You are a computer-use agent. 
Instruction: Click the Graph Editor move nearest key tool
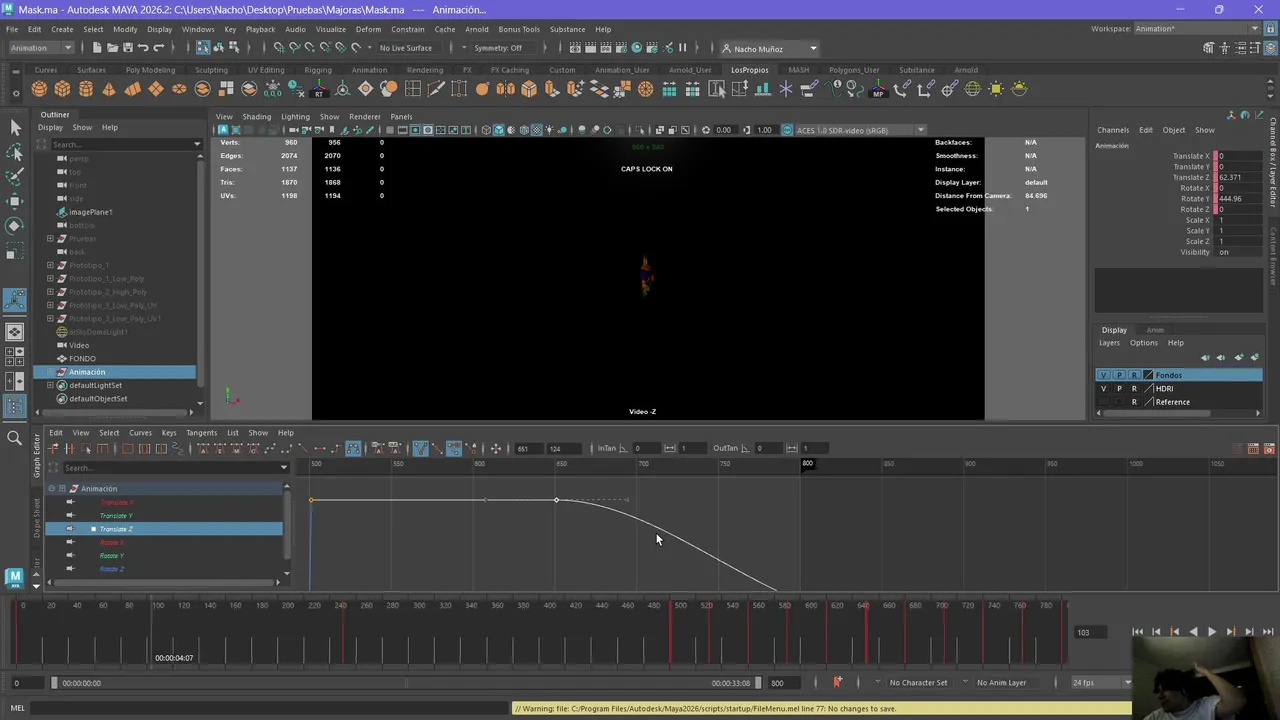point(54,448)
